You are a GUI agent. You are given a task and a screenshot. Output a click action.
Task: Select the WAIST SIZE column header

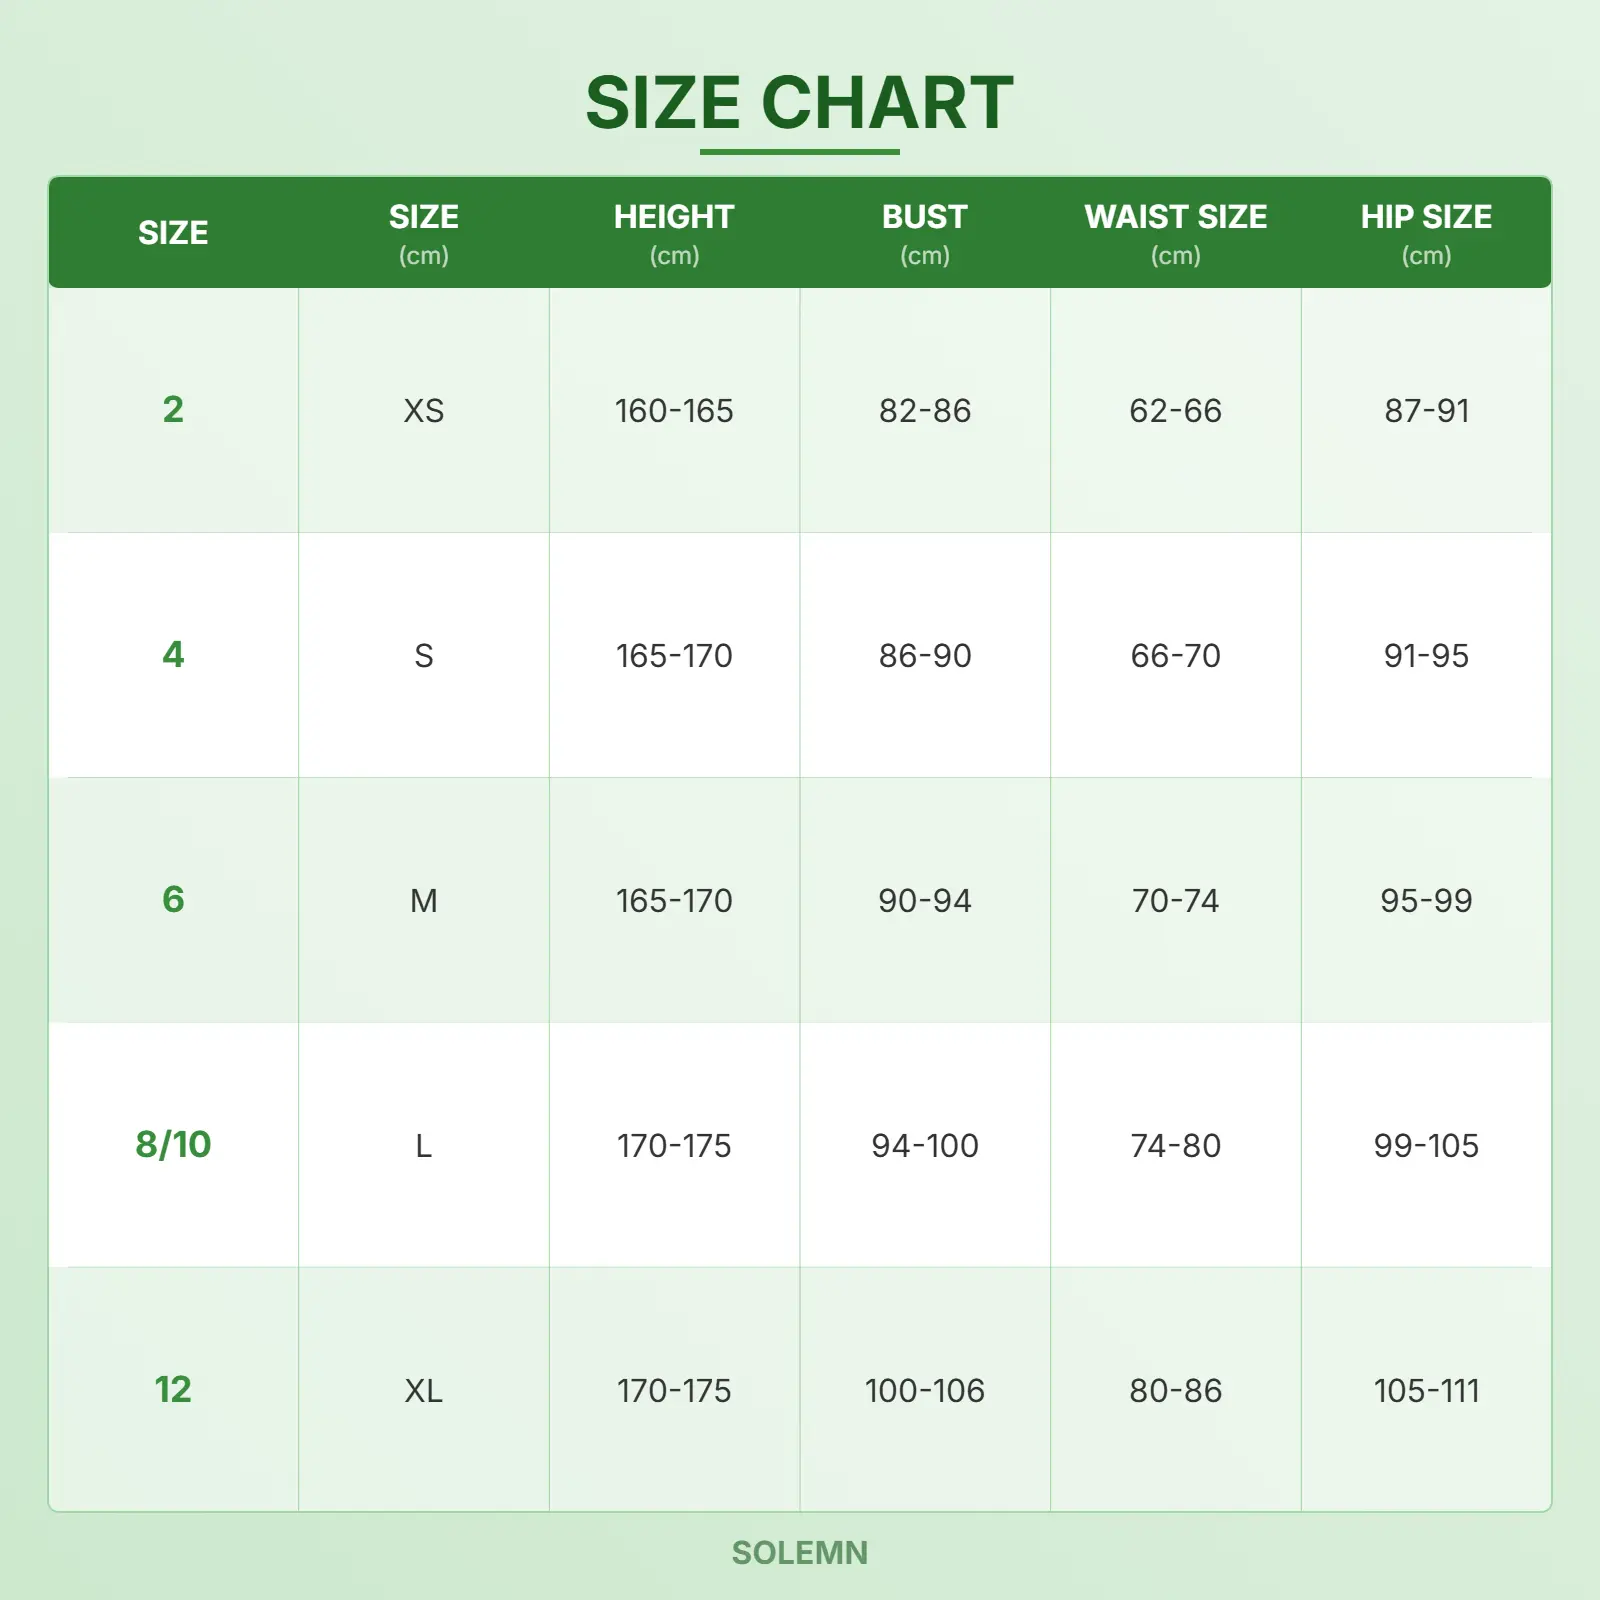[1175, 233]
